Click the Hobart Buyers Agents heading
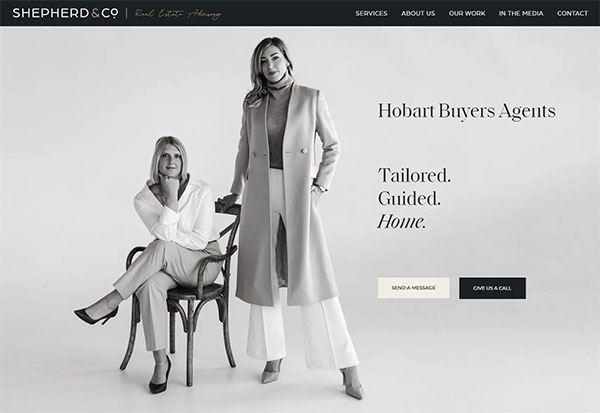Viewport: 600px width, 413px height. pos(467,111)
